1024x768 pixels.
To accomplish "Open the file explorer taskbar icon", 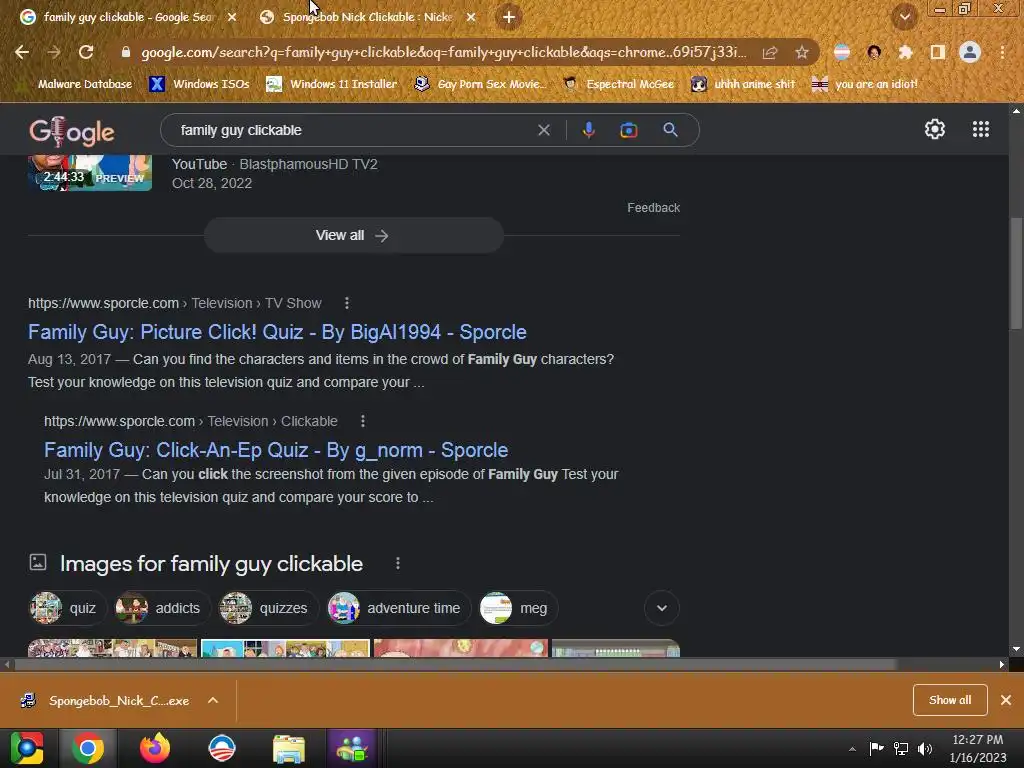I will pos(289,748).
